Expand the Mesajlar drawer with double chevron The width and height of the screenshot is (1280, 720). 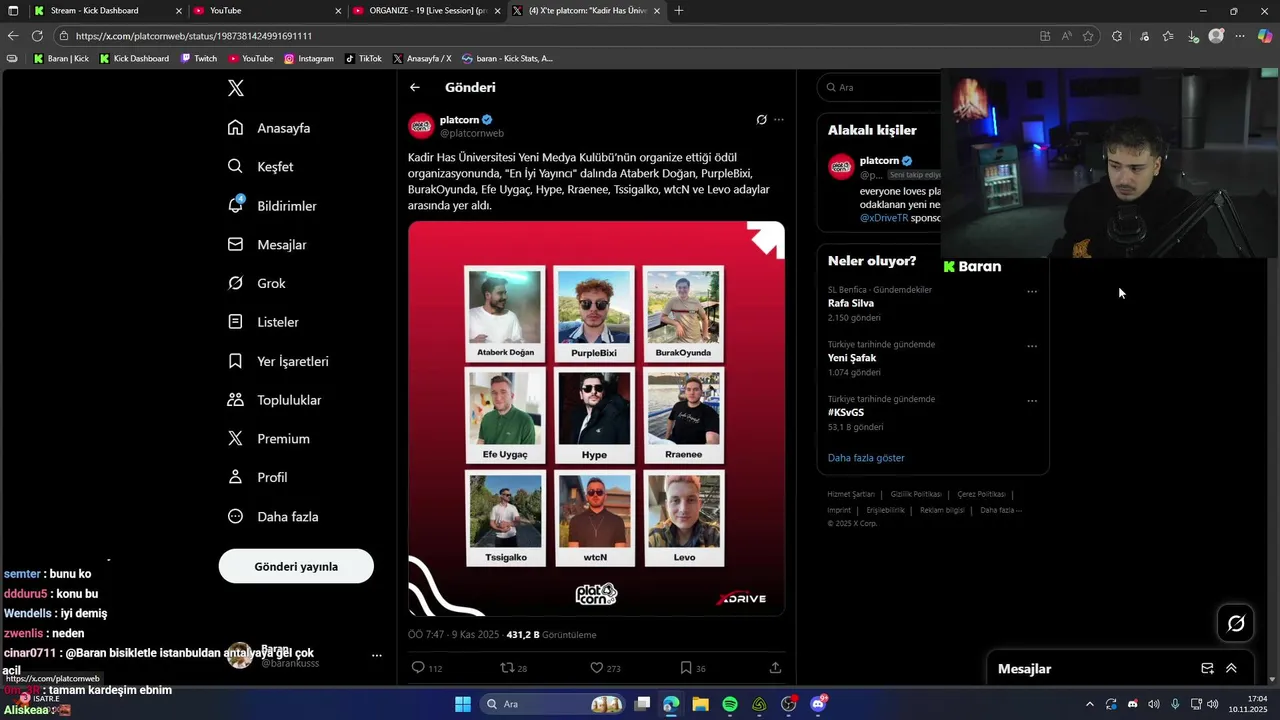(x=1231, y=669)
